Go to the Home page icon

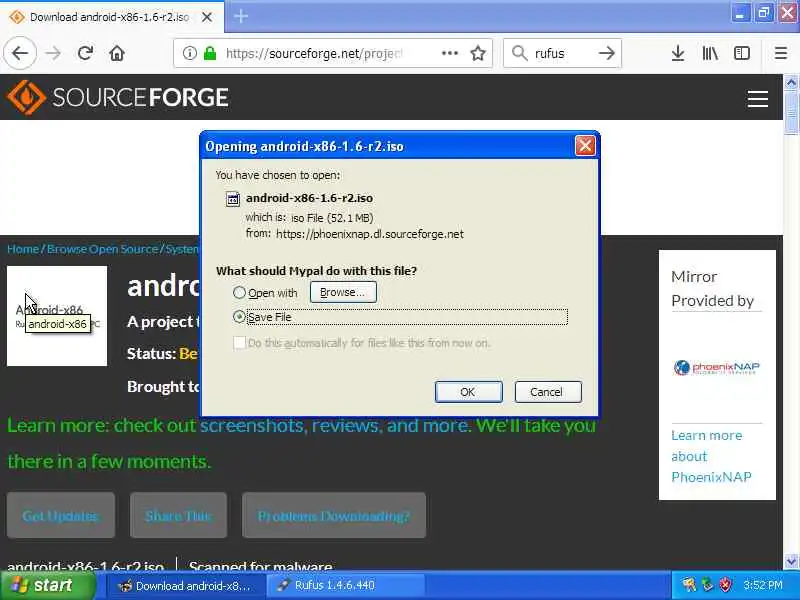coord(117,53)
